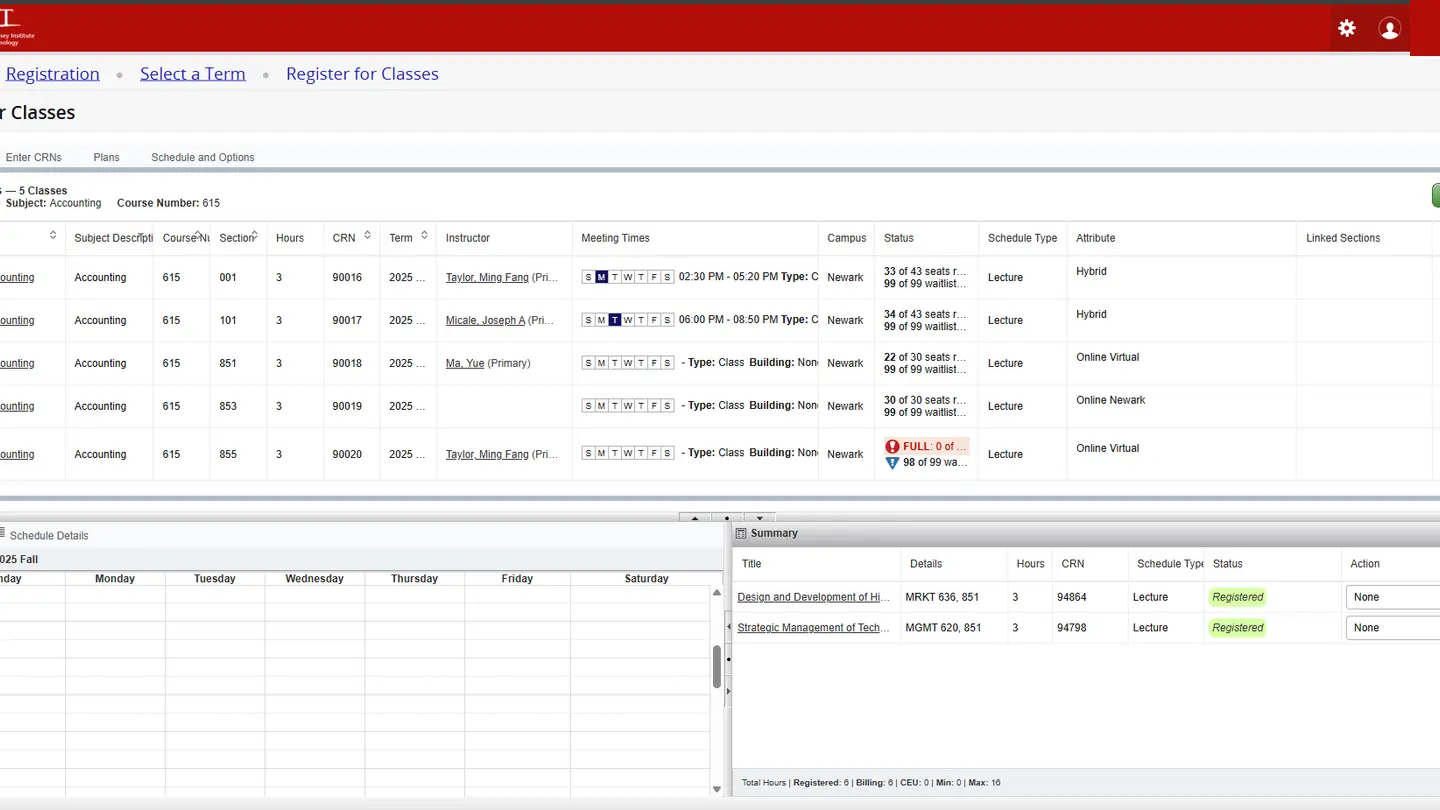Click Registered status for CRN 94798
The height and width of the screenshot is (810, 1440).
(1238, 628)
